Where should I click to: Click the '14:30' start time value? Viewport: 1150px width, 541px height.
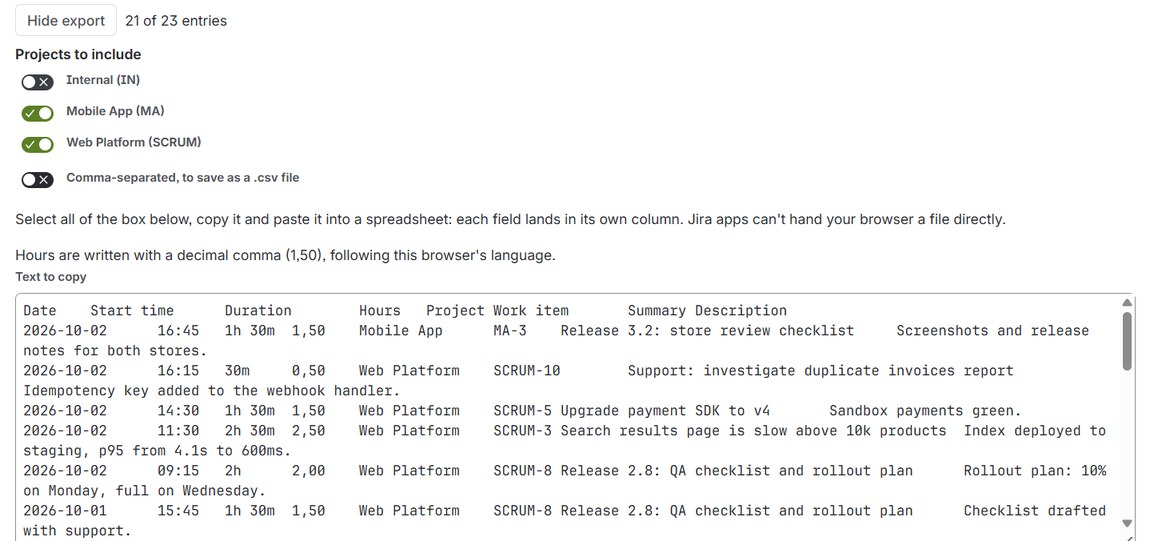[178, 411]
